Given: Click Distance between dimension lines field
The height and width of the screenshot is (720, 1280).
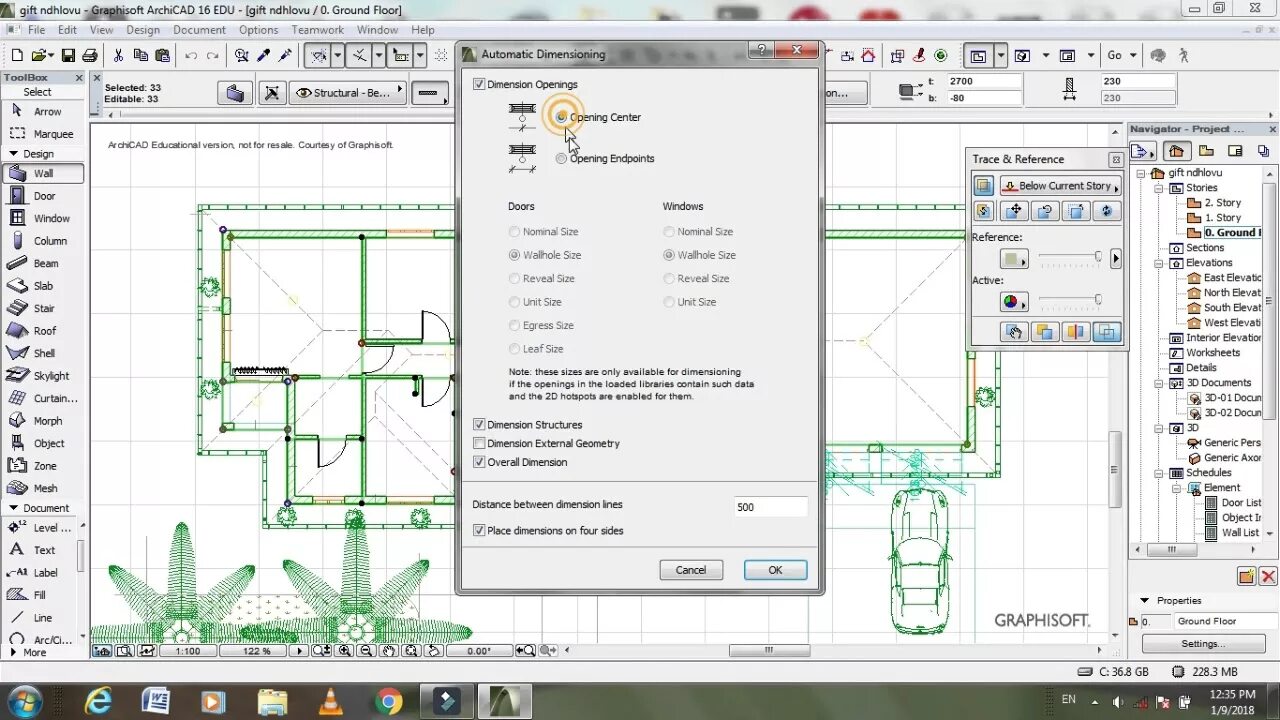Looking at the screenshot, I should pos(770,507).
